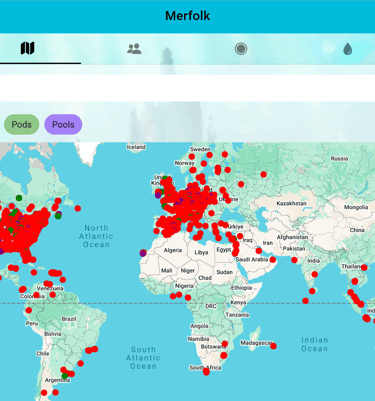Click the Algeria map label
Screen dimensions: 375x401
(x=173, y=250)
